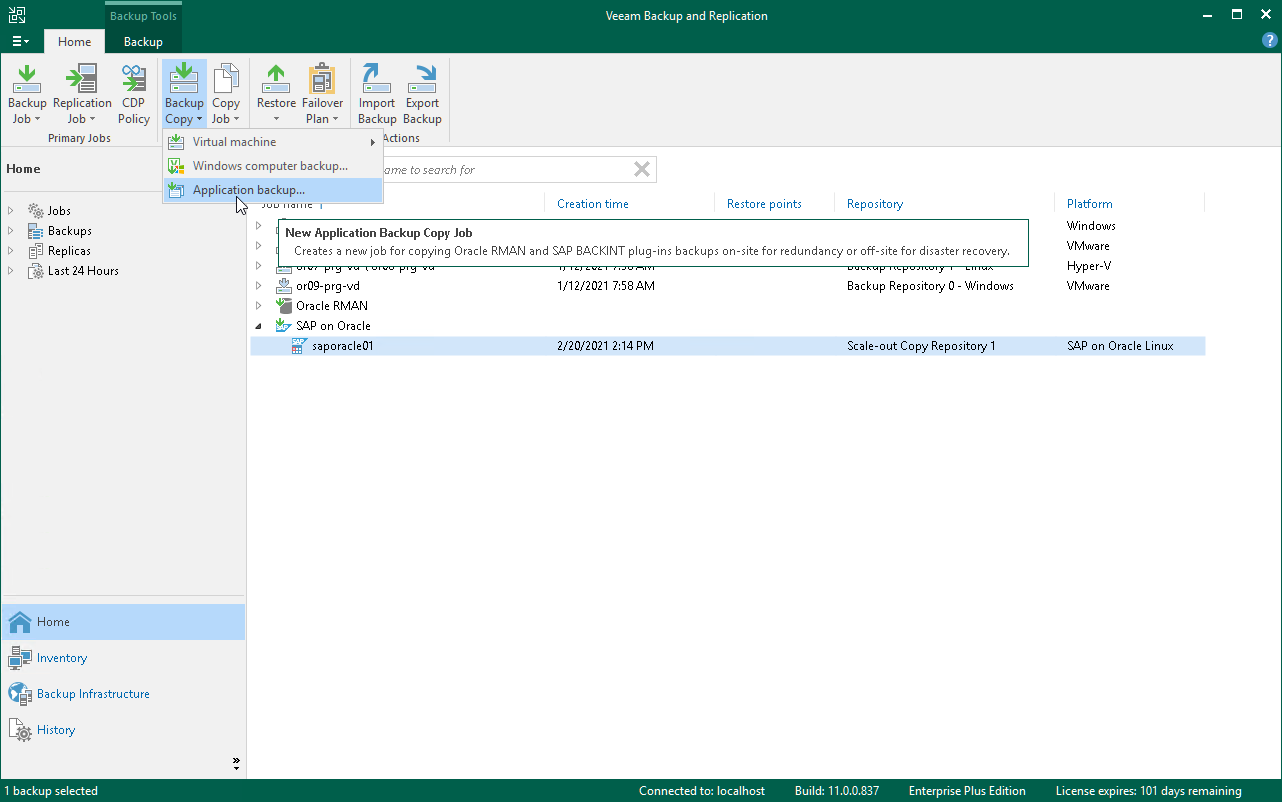1282x802 pixels.
Task: Select Last 24 Hours tree item
Action: coord(83,271)
